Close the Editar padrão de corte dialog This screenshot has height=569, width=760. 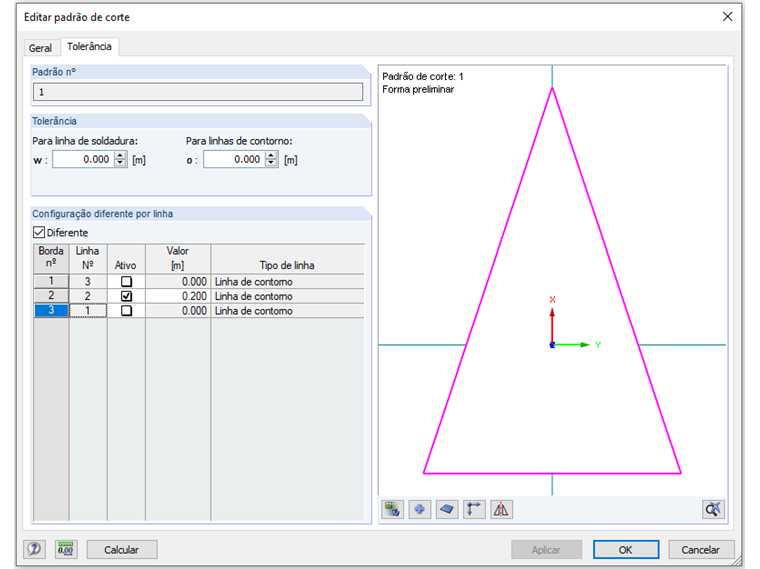(x=727, y=17)
